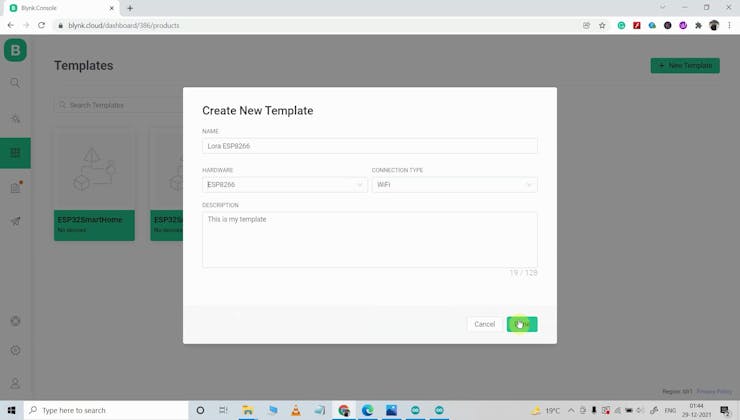Reload the page with browser refresh icon

[42, 25]
